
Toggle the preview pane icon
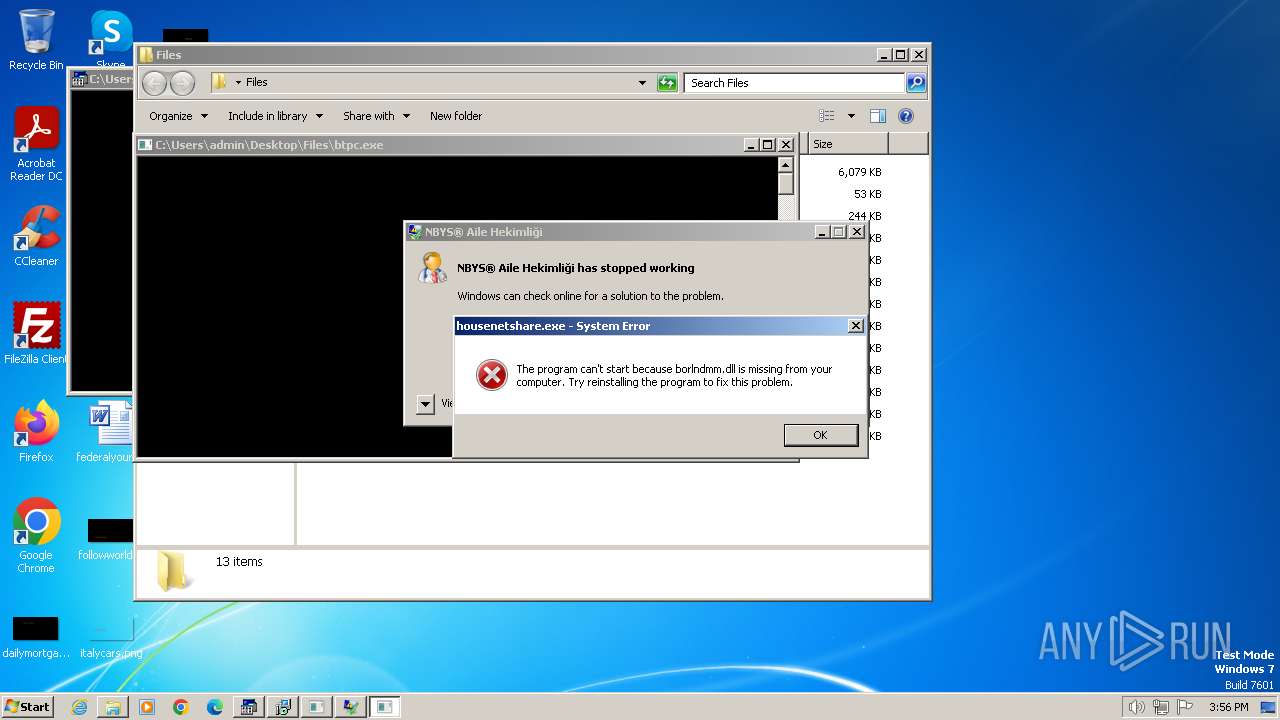pos(877,116)
